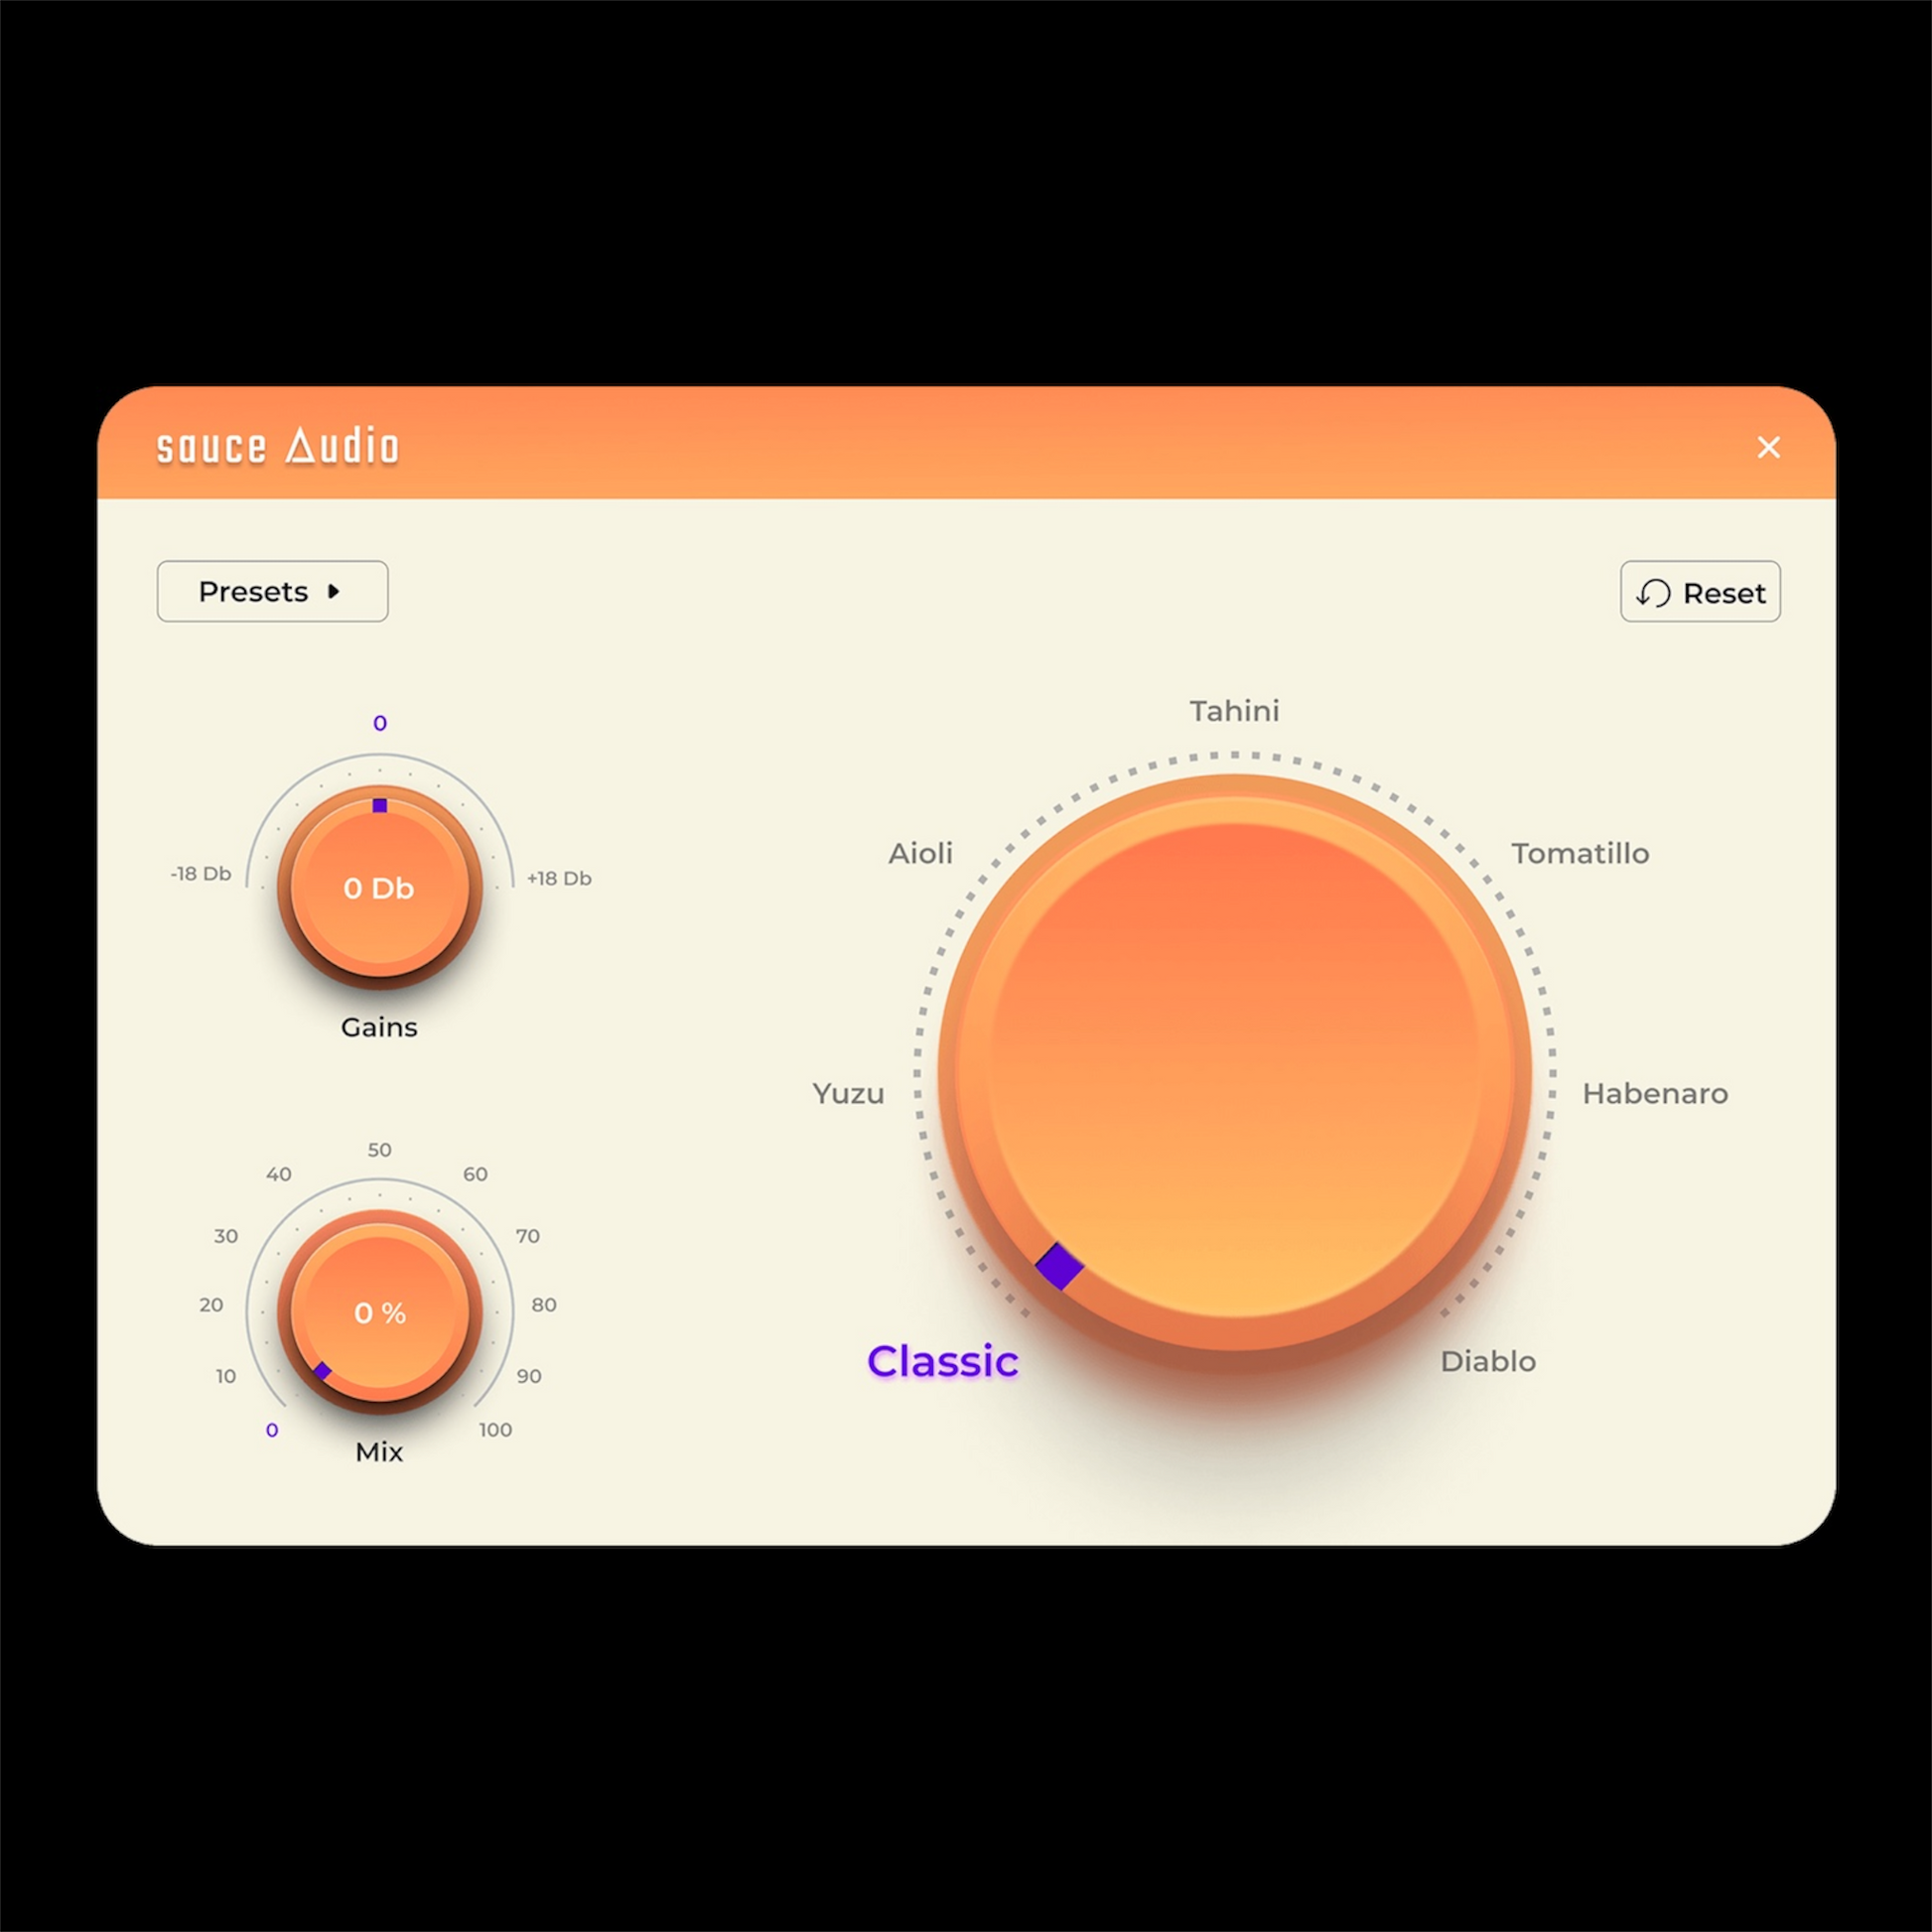
Task: Click the Mix knob center
Action: pyautogui.click(x=379, y=1312)
